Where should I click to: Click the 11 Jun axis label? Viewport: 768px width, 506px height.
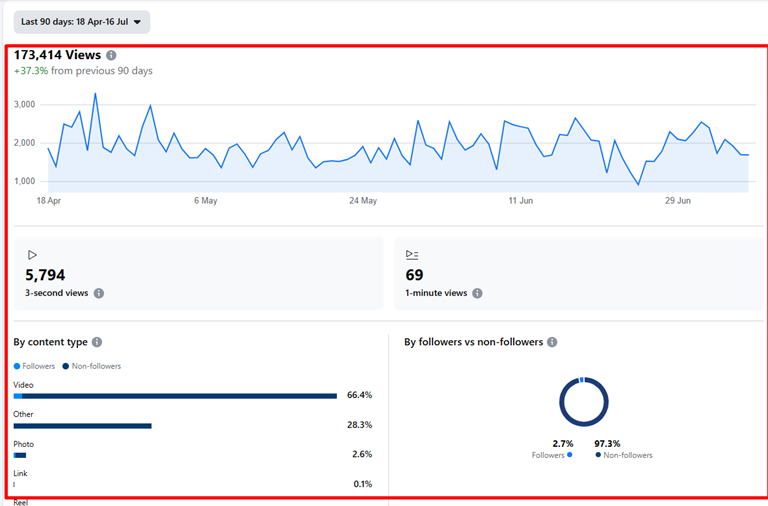click(x=521, y=201)
